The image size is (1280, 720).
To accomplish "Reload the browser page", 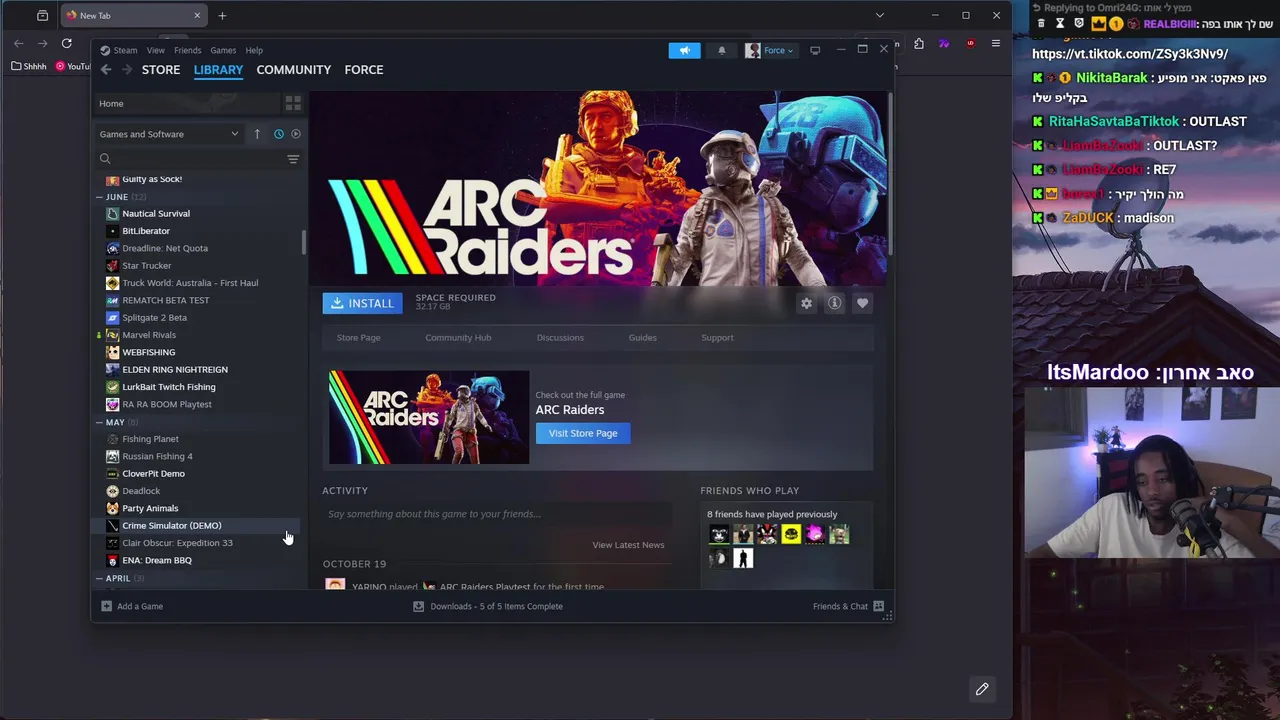I will coord(66,43).
